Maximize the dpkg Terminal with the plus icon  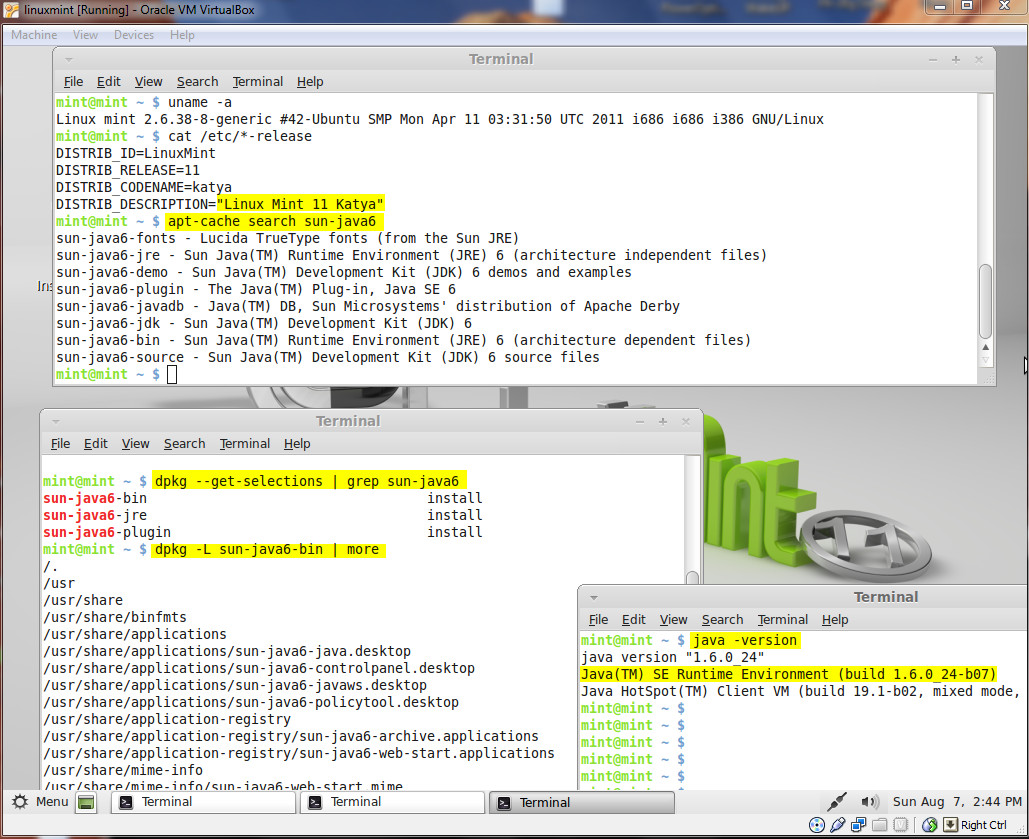pyautogui.click(x=663, y=421)
